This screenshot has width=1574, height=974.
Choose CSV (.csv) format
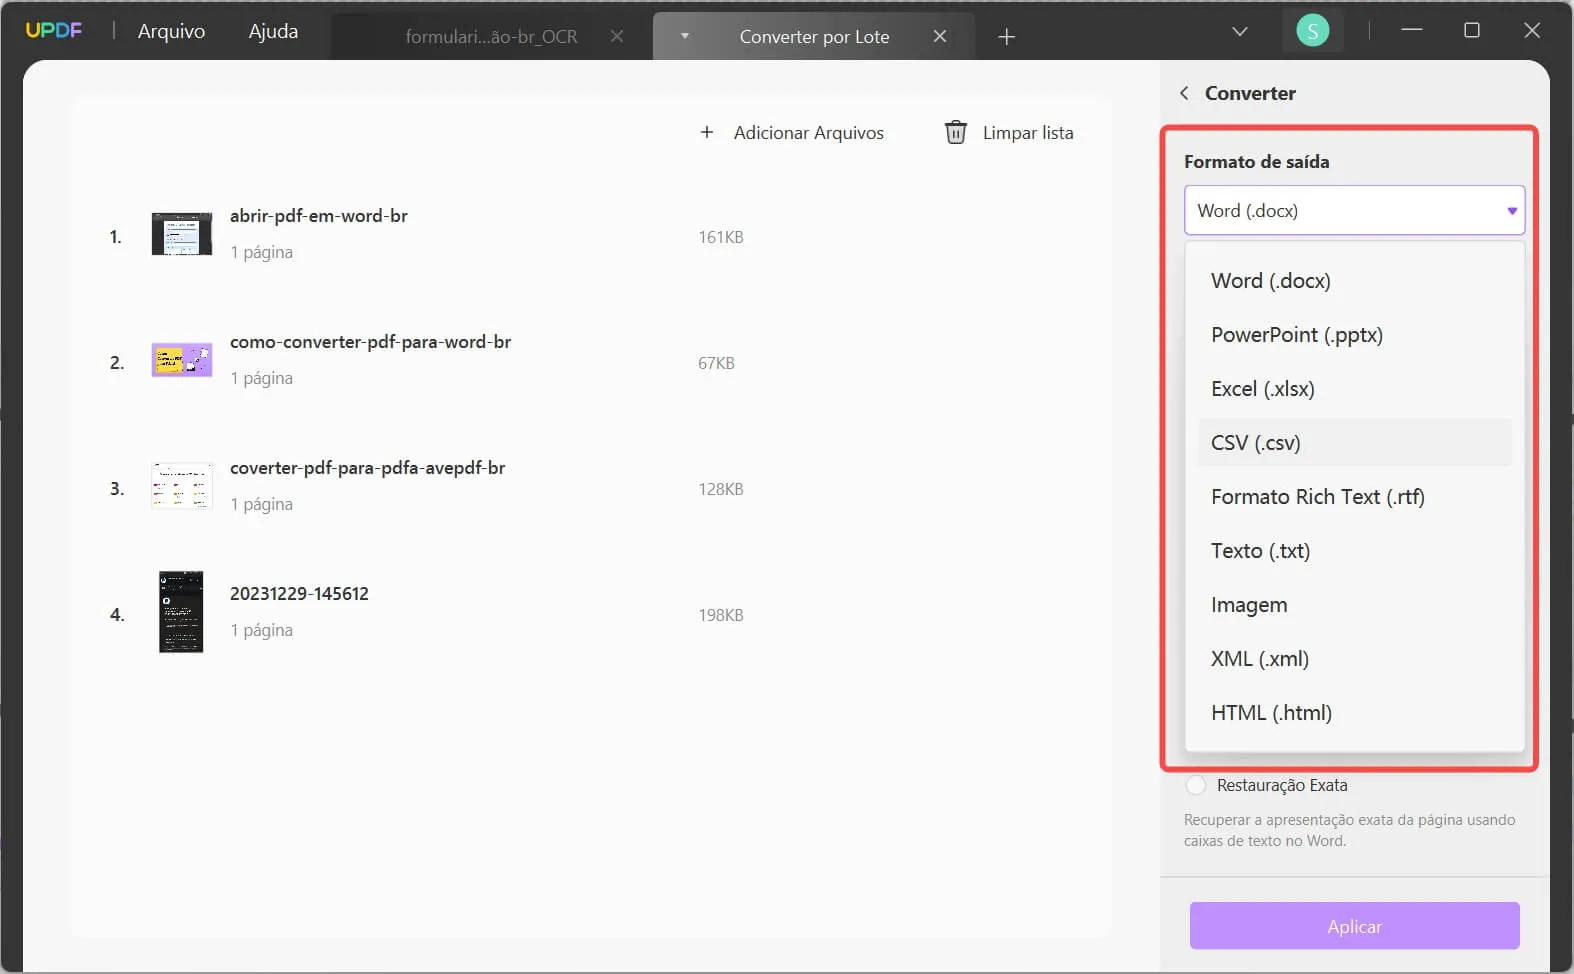pos(1354,442)
